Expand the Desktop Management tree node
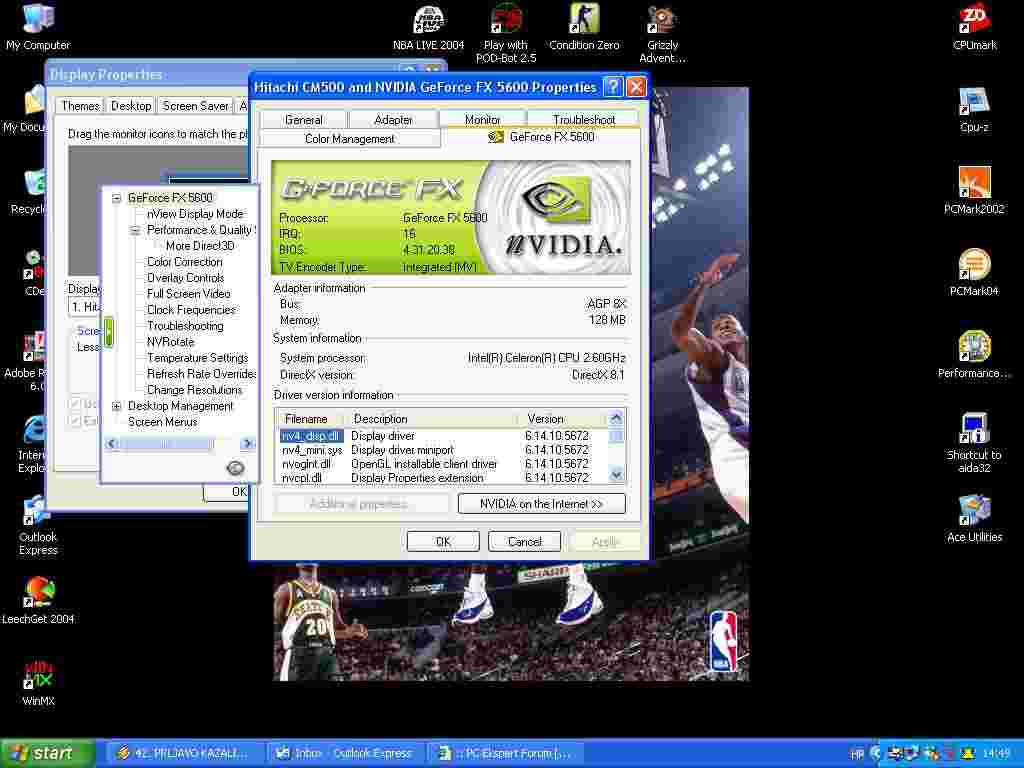This screenshot has width=1024, height=768. [x=117, y=406]
